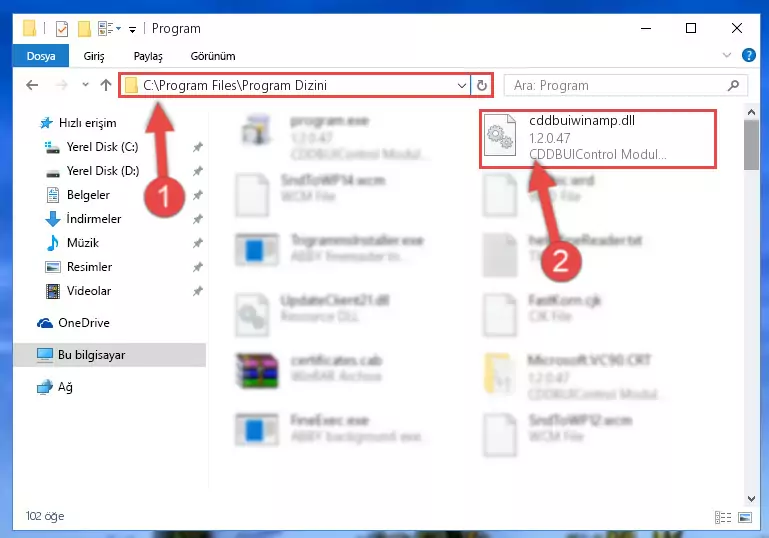The image size is (769, 538).
Task: Expand the ribbon with the chevron
Action: pos(727,55)
